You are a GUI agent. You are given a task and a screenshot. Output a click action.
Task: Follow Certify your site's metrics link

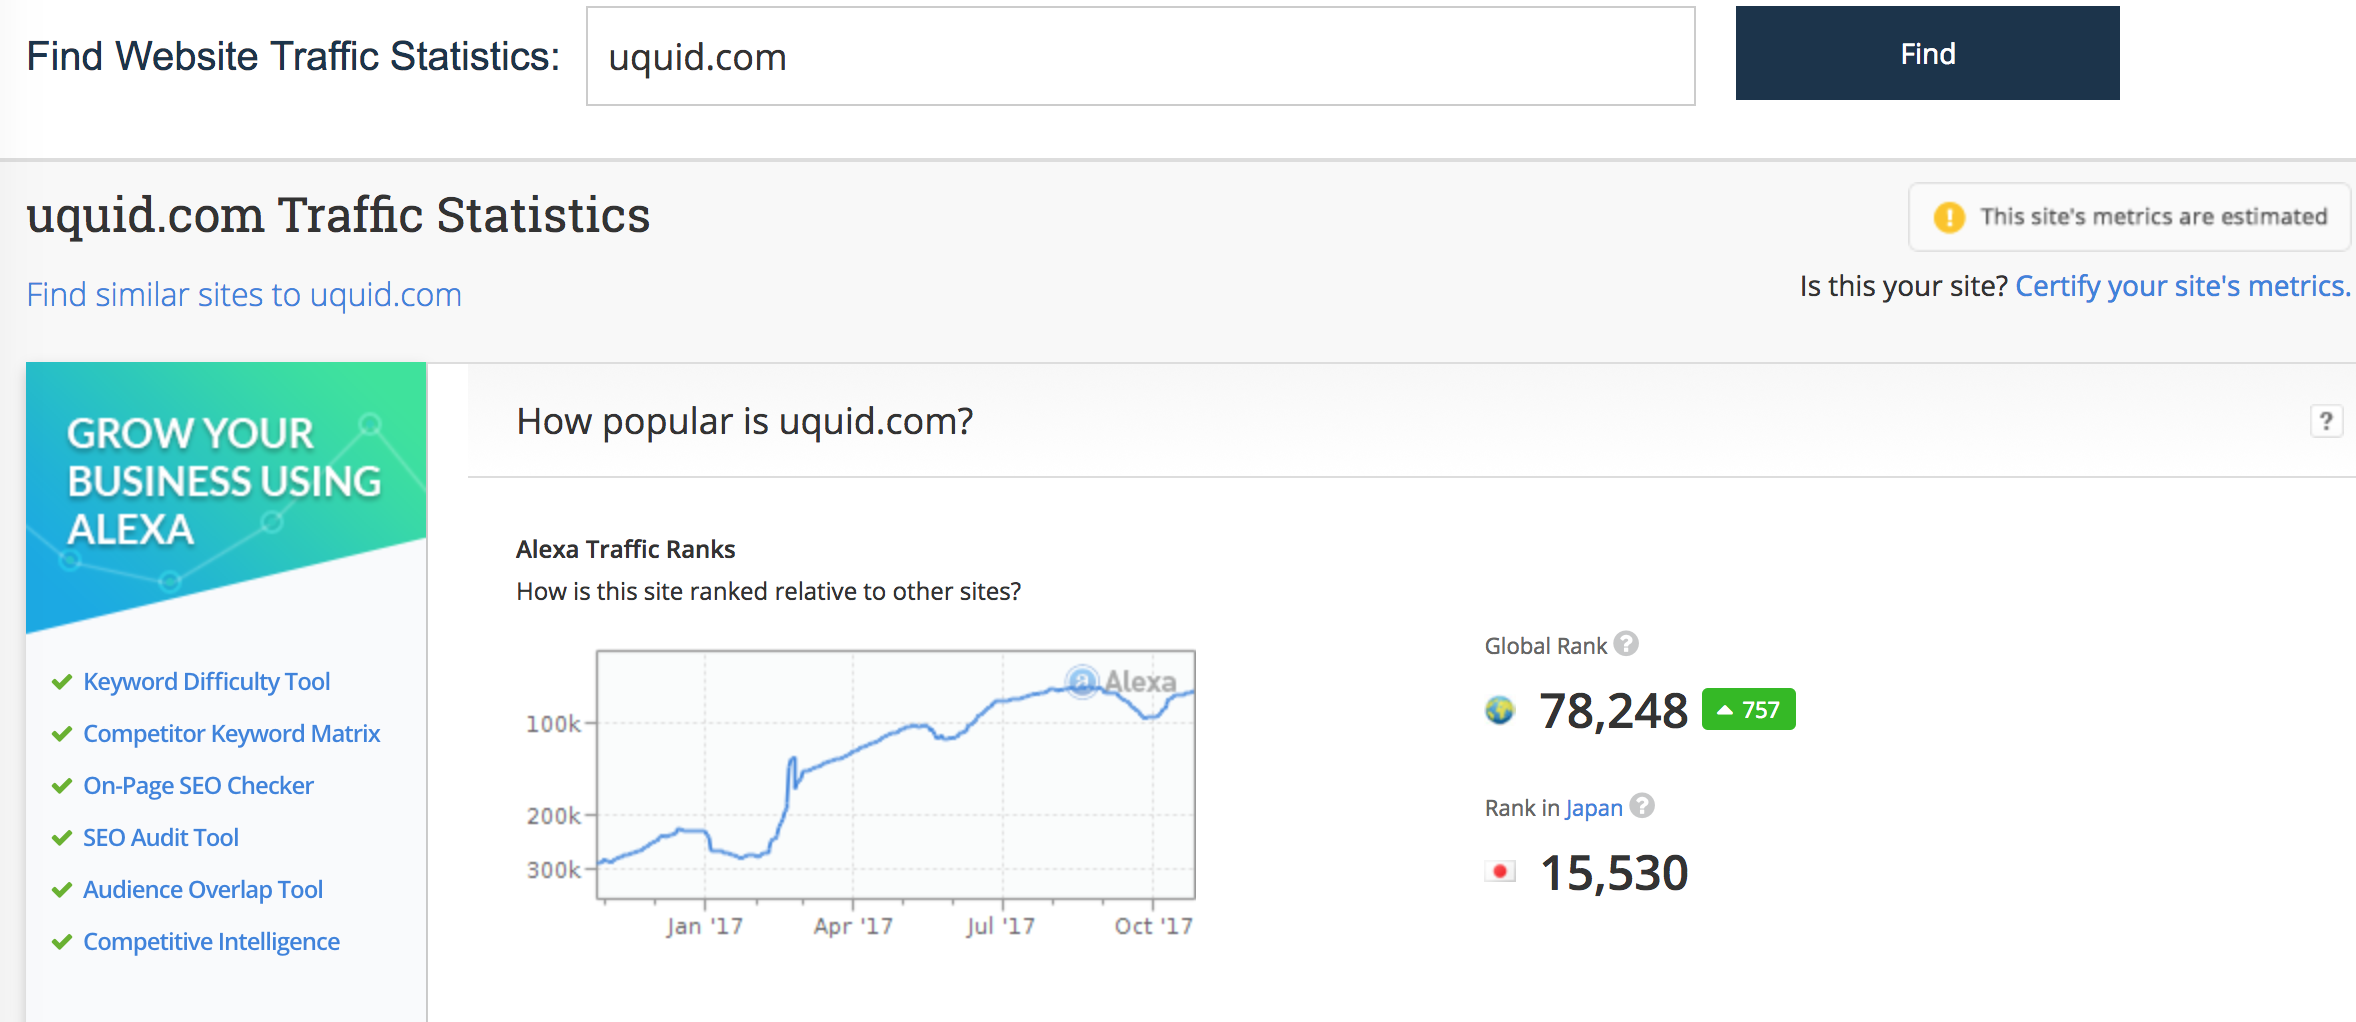pos(2181,287)
